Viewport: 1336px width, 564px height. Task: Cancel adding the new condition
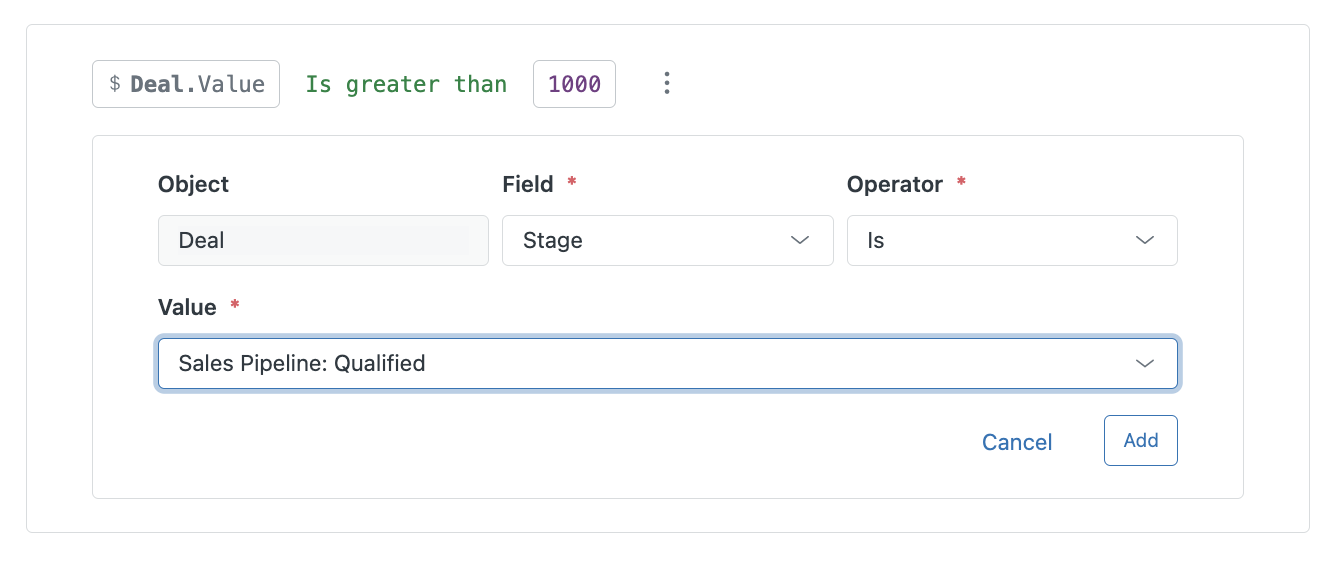(1017, 442)
